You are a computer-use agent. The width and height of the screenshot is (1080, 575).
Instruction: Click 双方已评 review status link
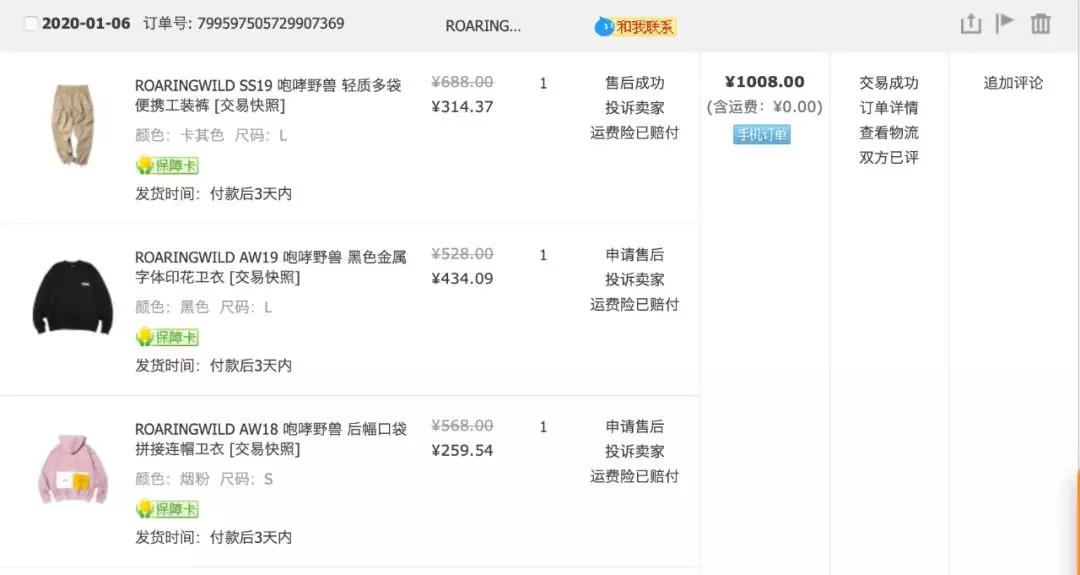(889, 158)
